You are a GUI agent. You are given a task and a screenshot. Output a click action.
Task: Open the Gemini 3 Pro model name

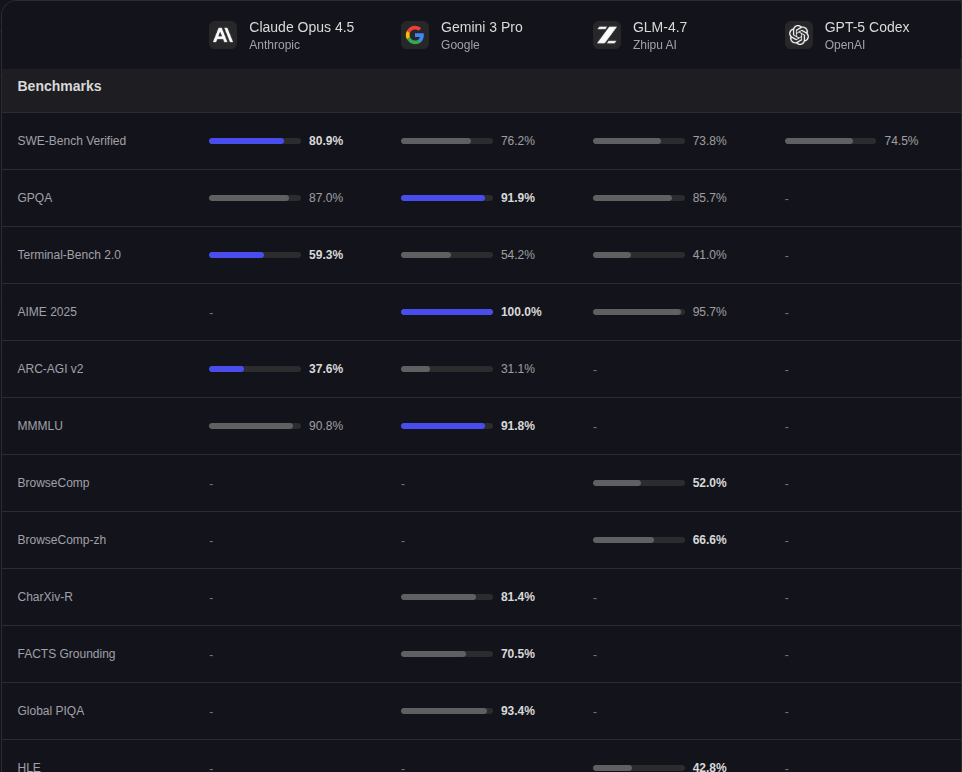pyautogui.click(x=481, y=27)
